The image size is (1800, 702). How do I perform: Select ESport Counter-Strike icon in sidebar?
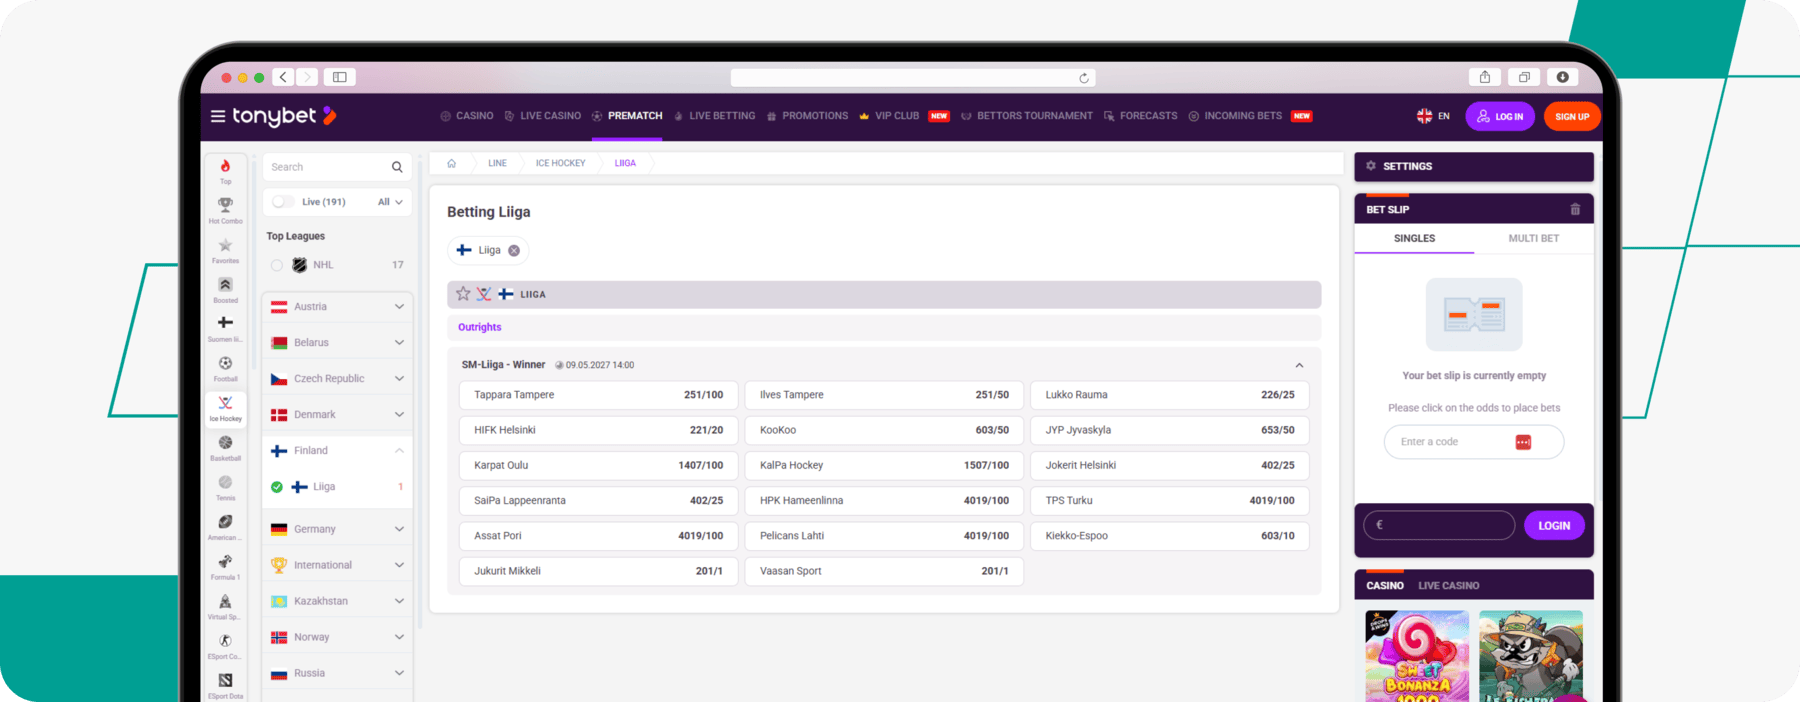[x=225, y=641]
